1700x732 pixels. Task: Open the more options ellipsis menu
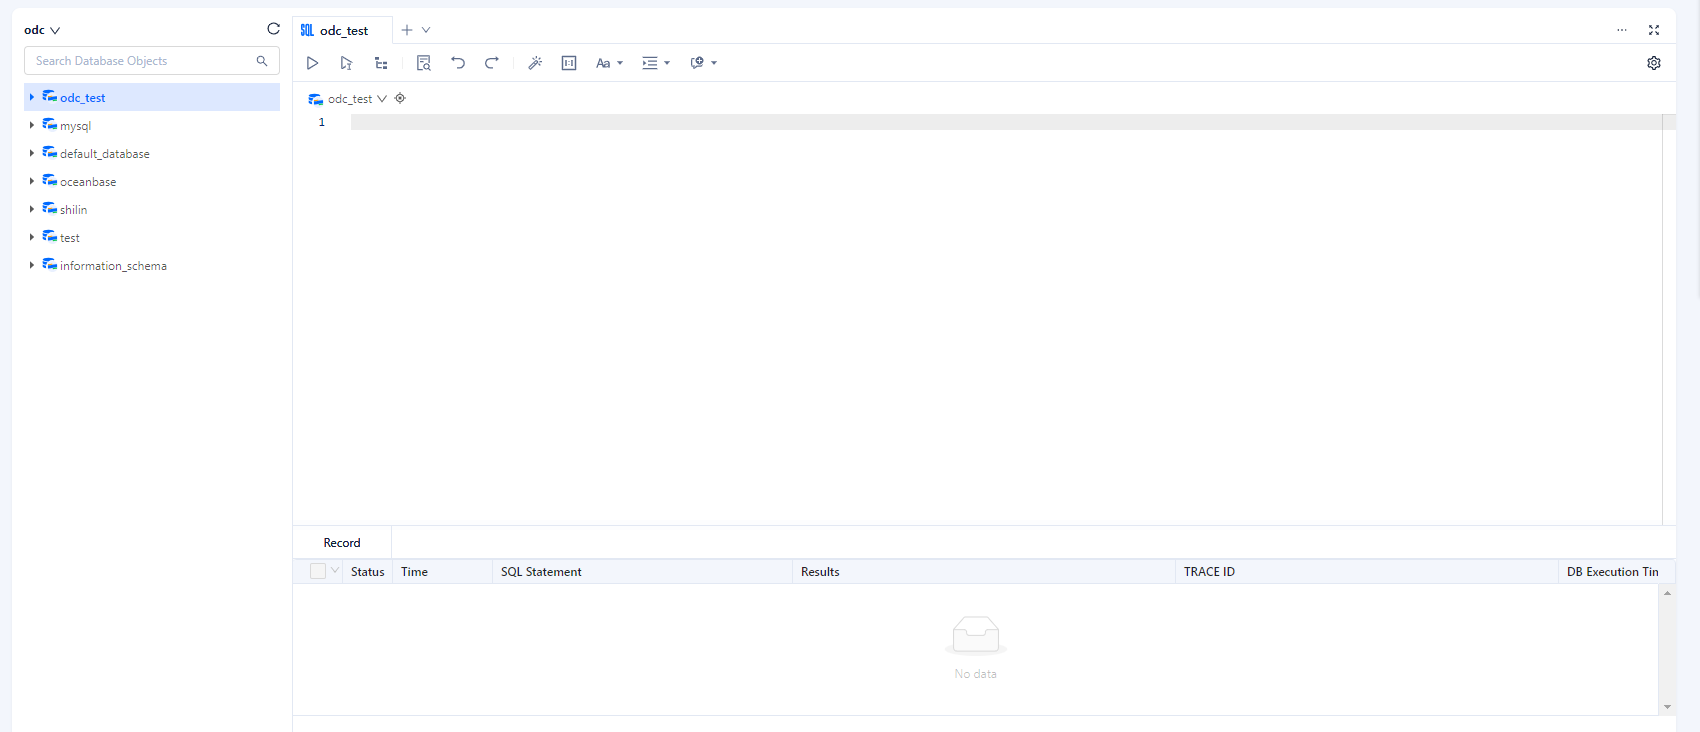(x=1622, y=30)
